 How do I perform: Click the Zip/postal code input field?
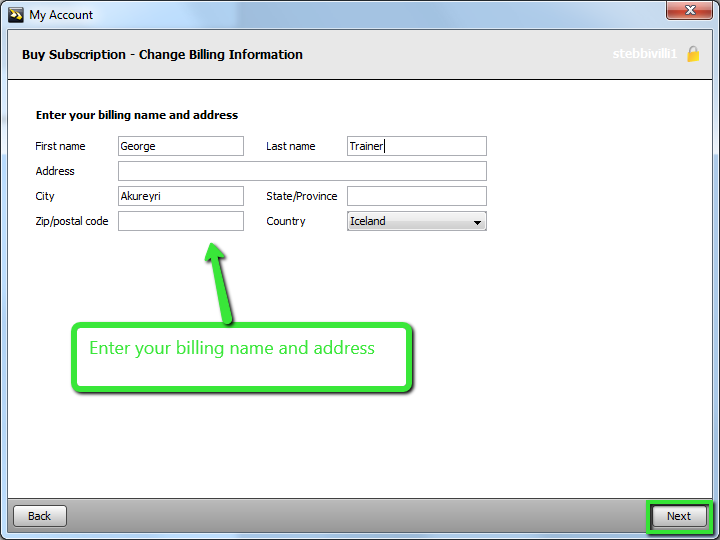coord(181,221)
